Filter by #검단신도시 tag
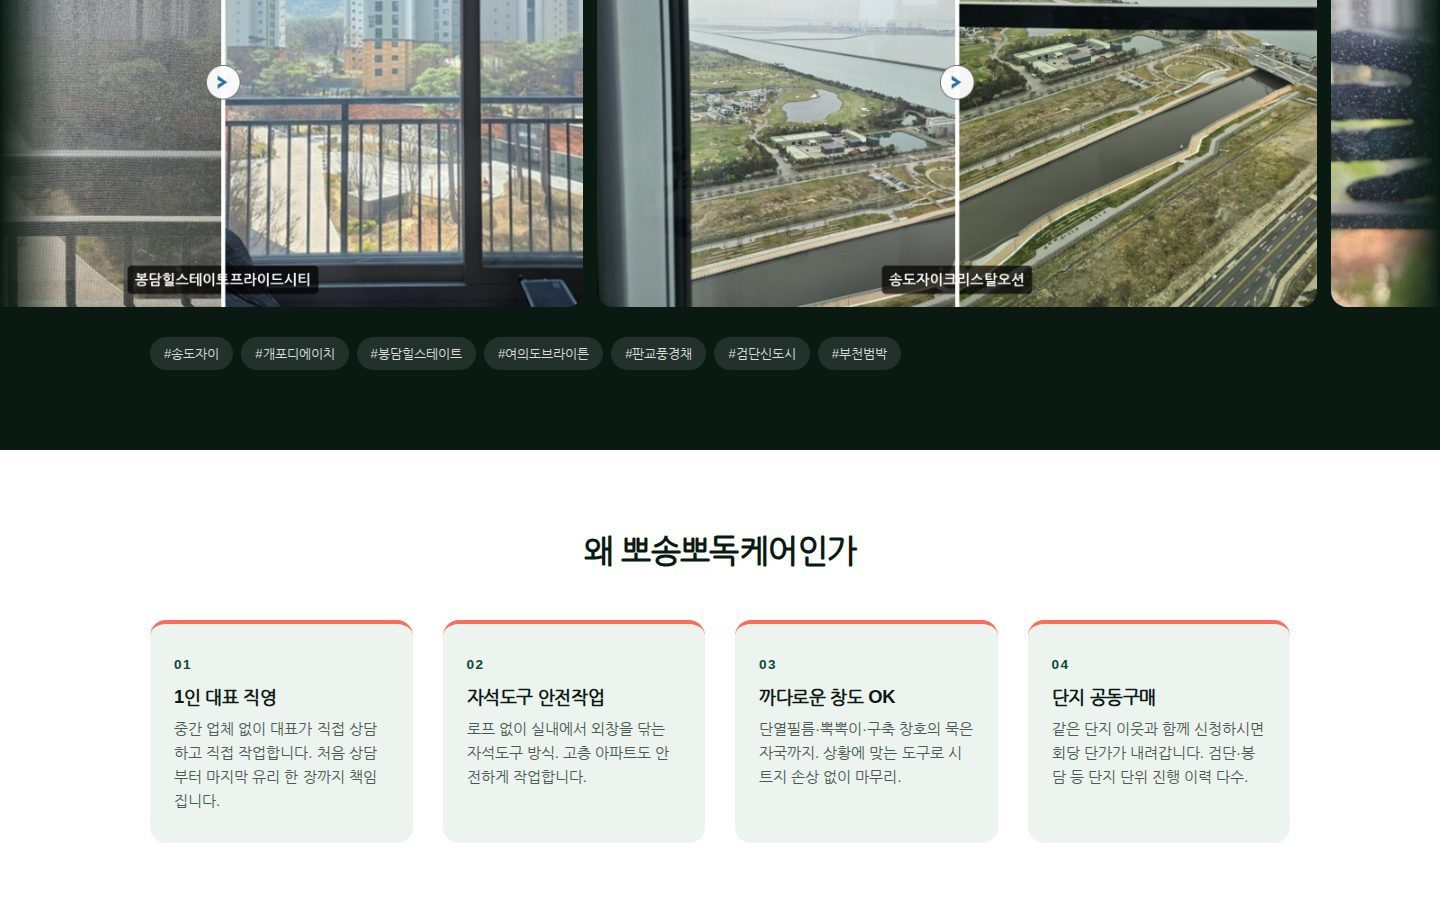1440x900 pixels. tap(762, 354)
